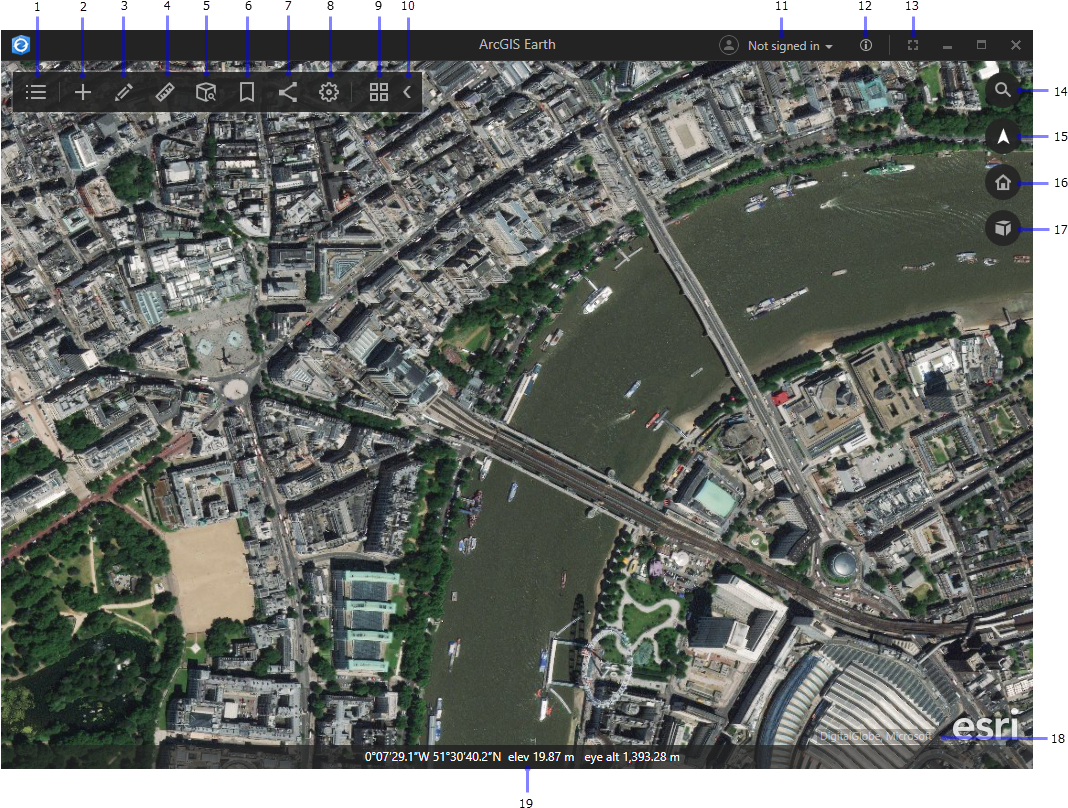The height and width of the screenshot is (808, 1068).
Task: Open the Search magnifier button
Action: pos(1003,91)
